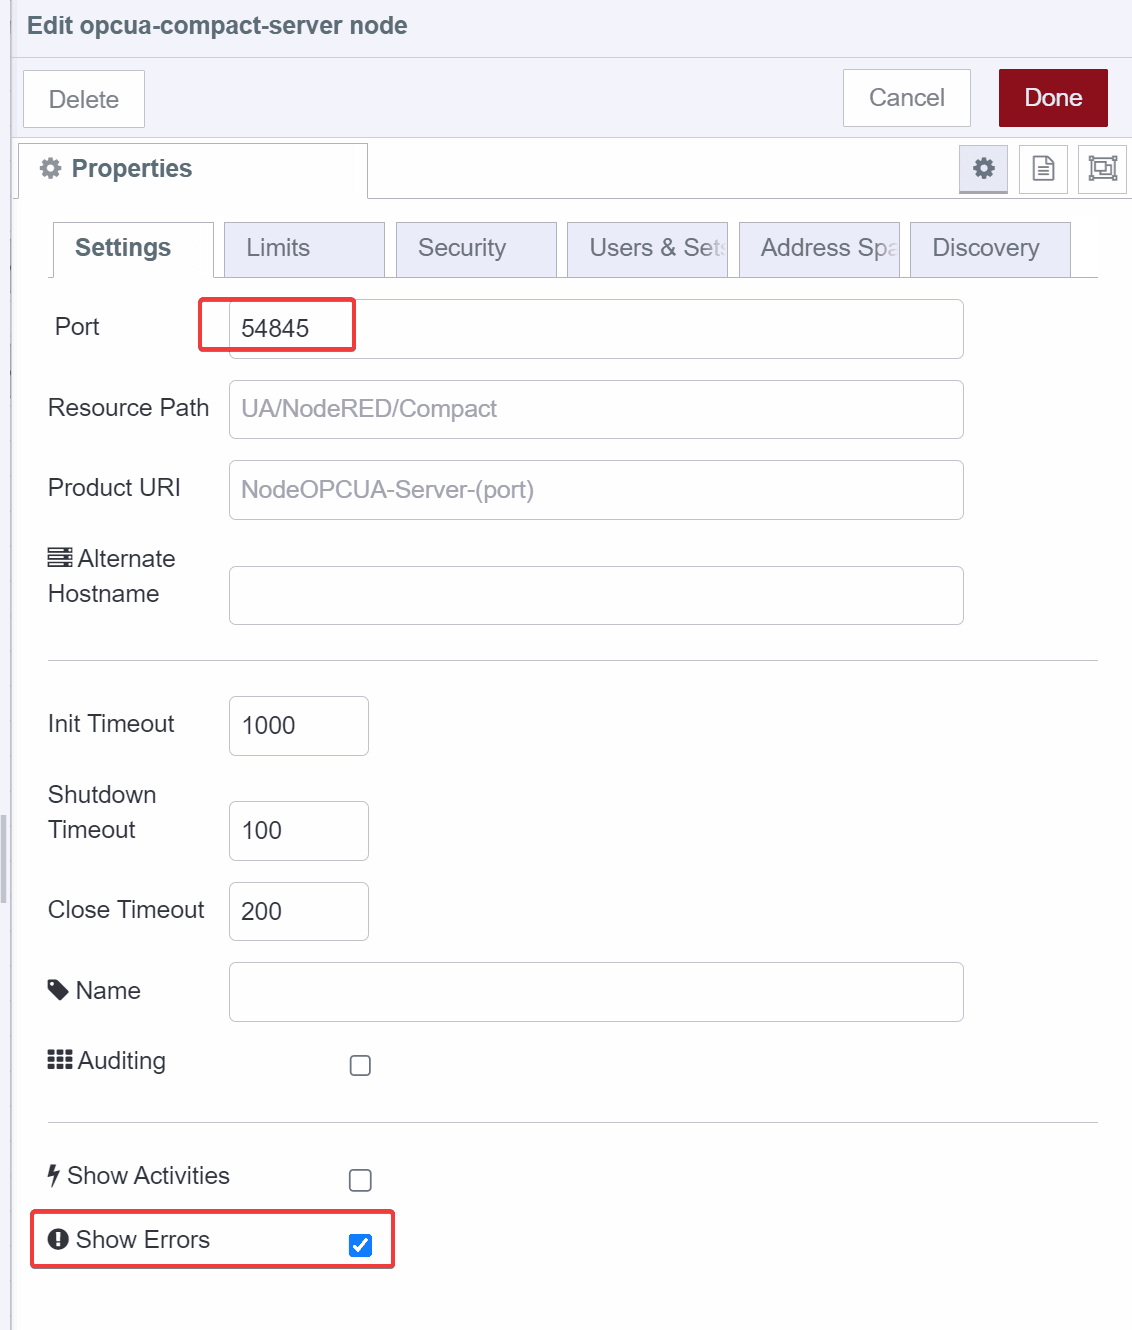
Task: Switch to the Discovery tab
Action: (987, 248)
